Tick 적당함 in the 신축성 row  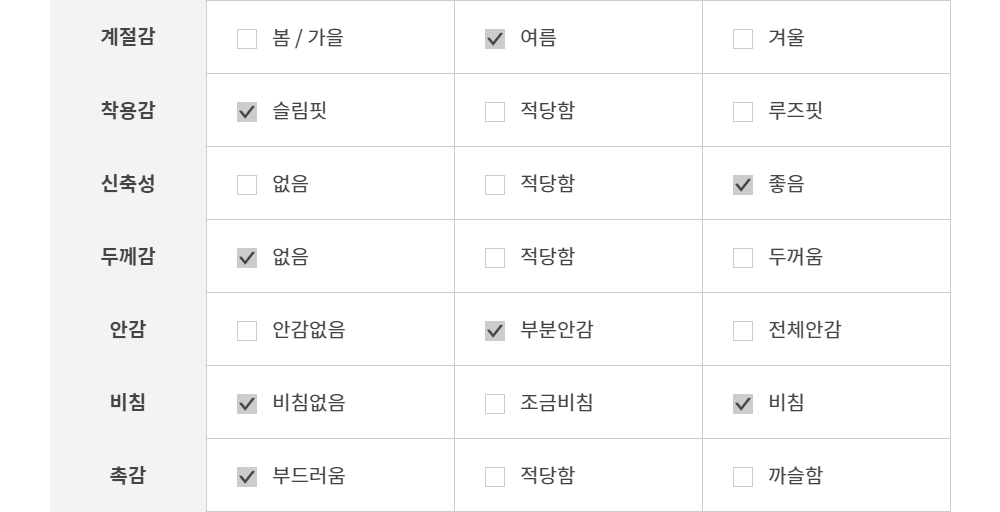pyautogui.click(x=495, y=185)
